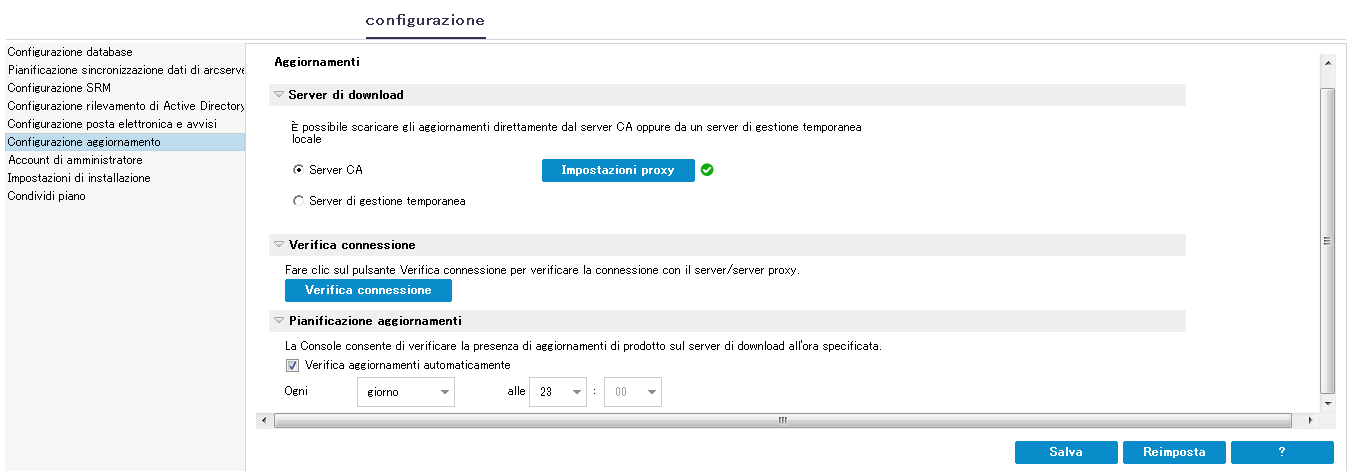The height and width of the screenshot is (471, 1349).
Task: Collapse the Server di download section
Action: (x=279, y=95)
